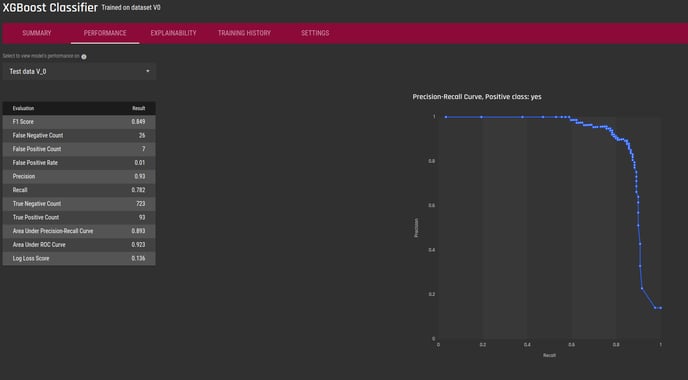The width and height of the screenshot is (688, 380).
Task: Click the Precision metric row
Action: tap(79, 176)
